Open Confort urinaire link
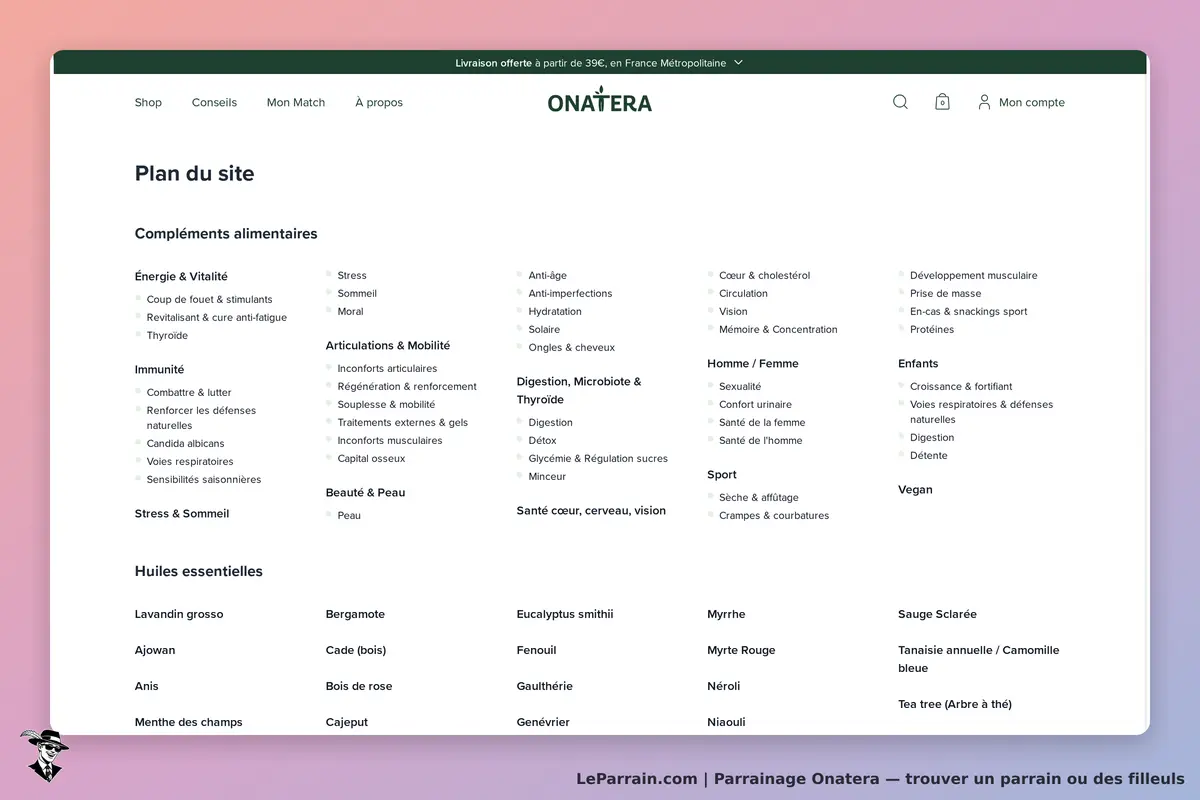The image size is (1200, 800). pos(755,404)
